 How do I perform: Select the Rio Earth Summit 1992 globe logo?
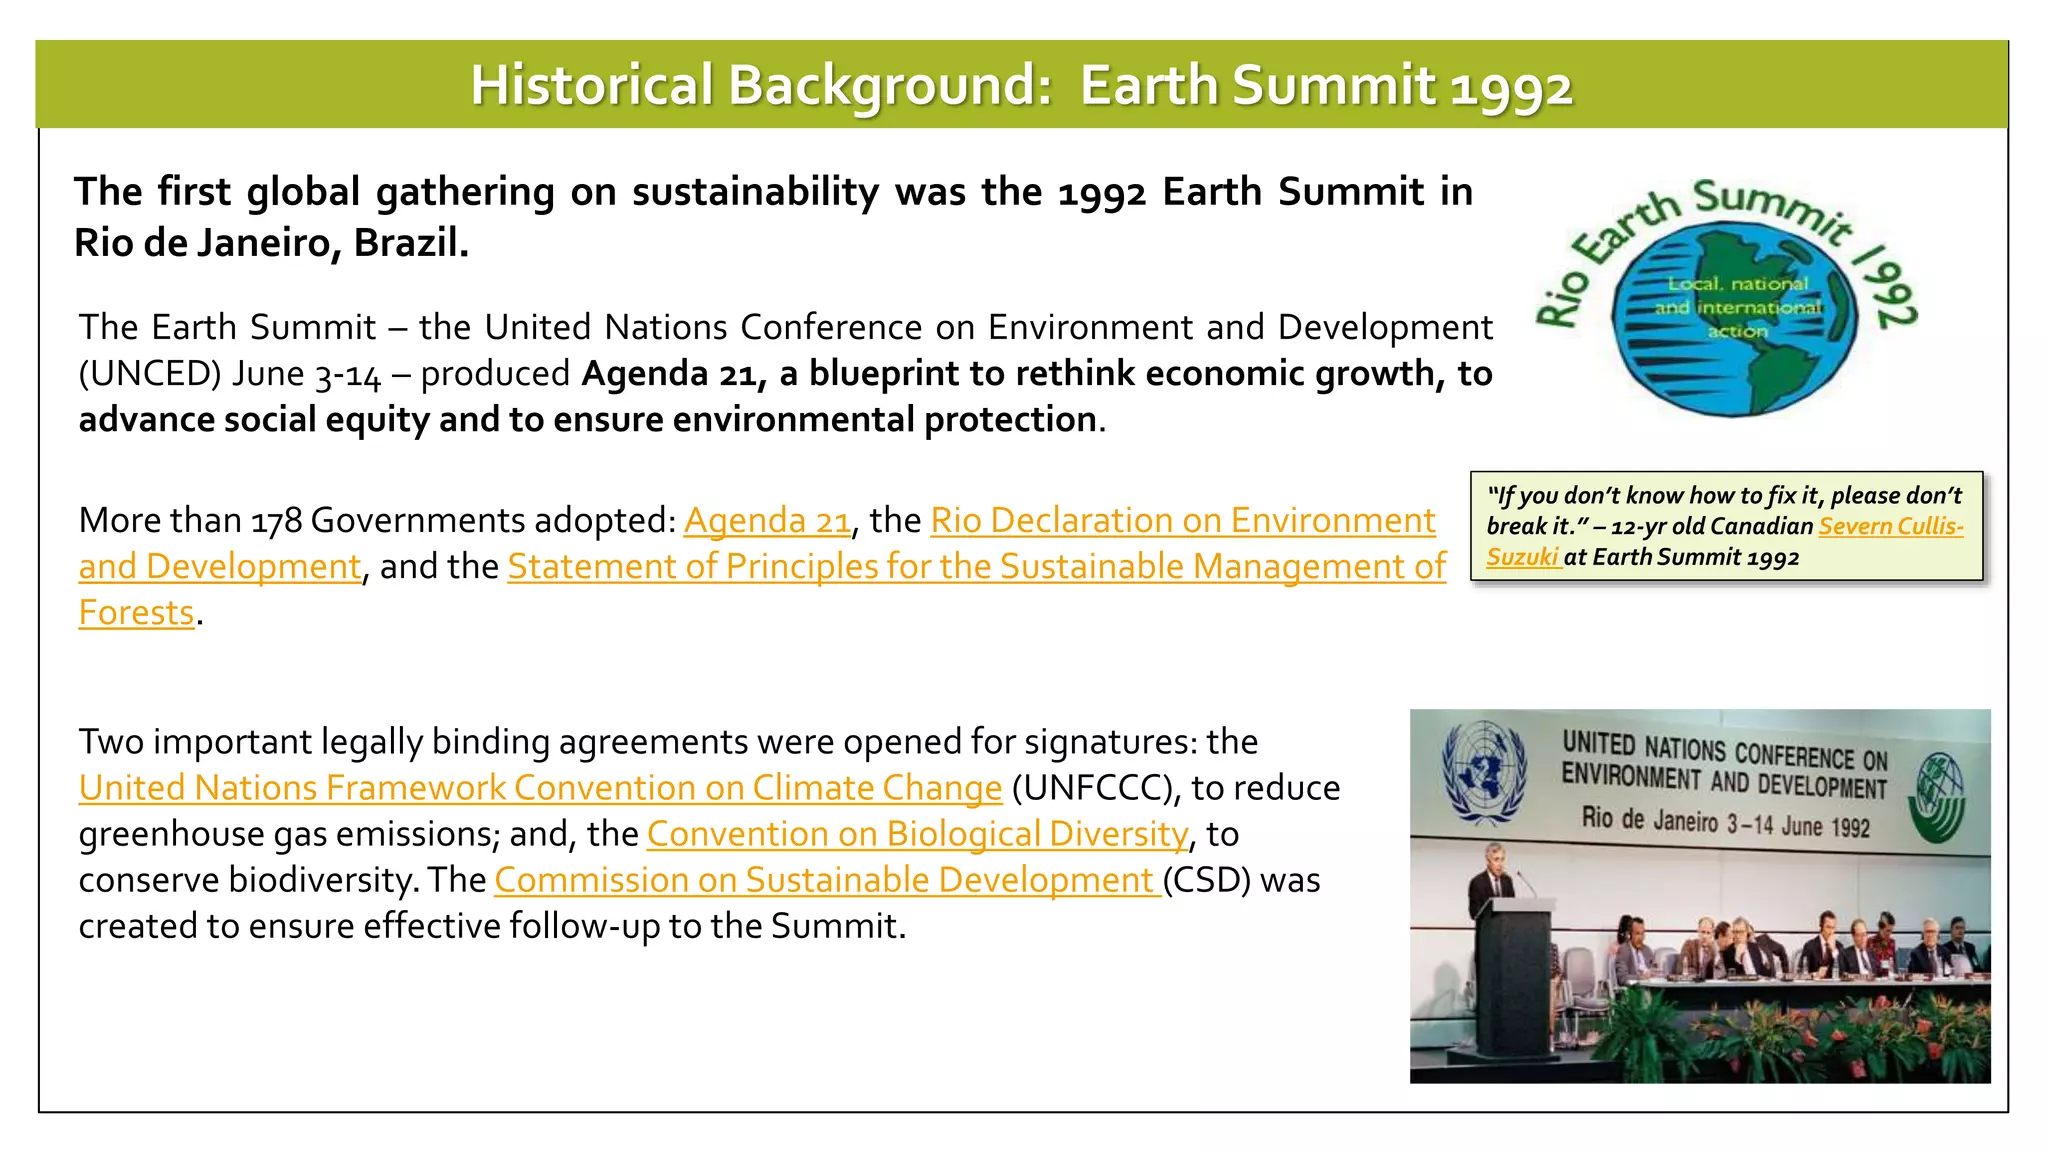pyautogui.click(x=1734, y=318)
